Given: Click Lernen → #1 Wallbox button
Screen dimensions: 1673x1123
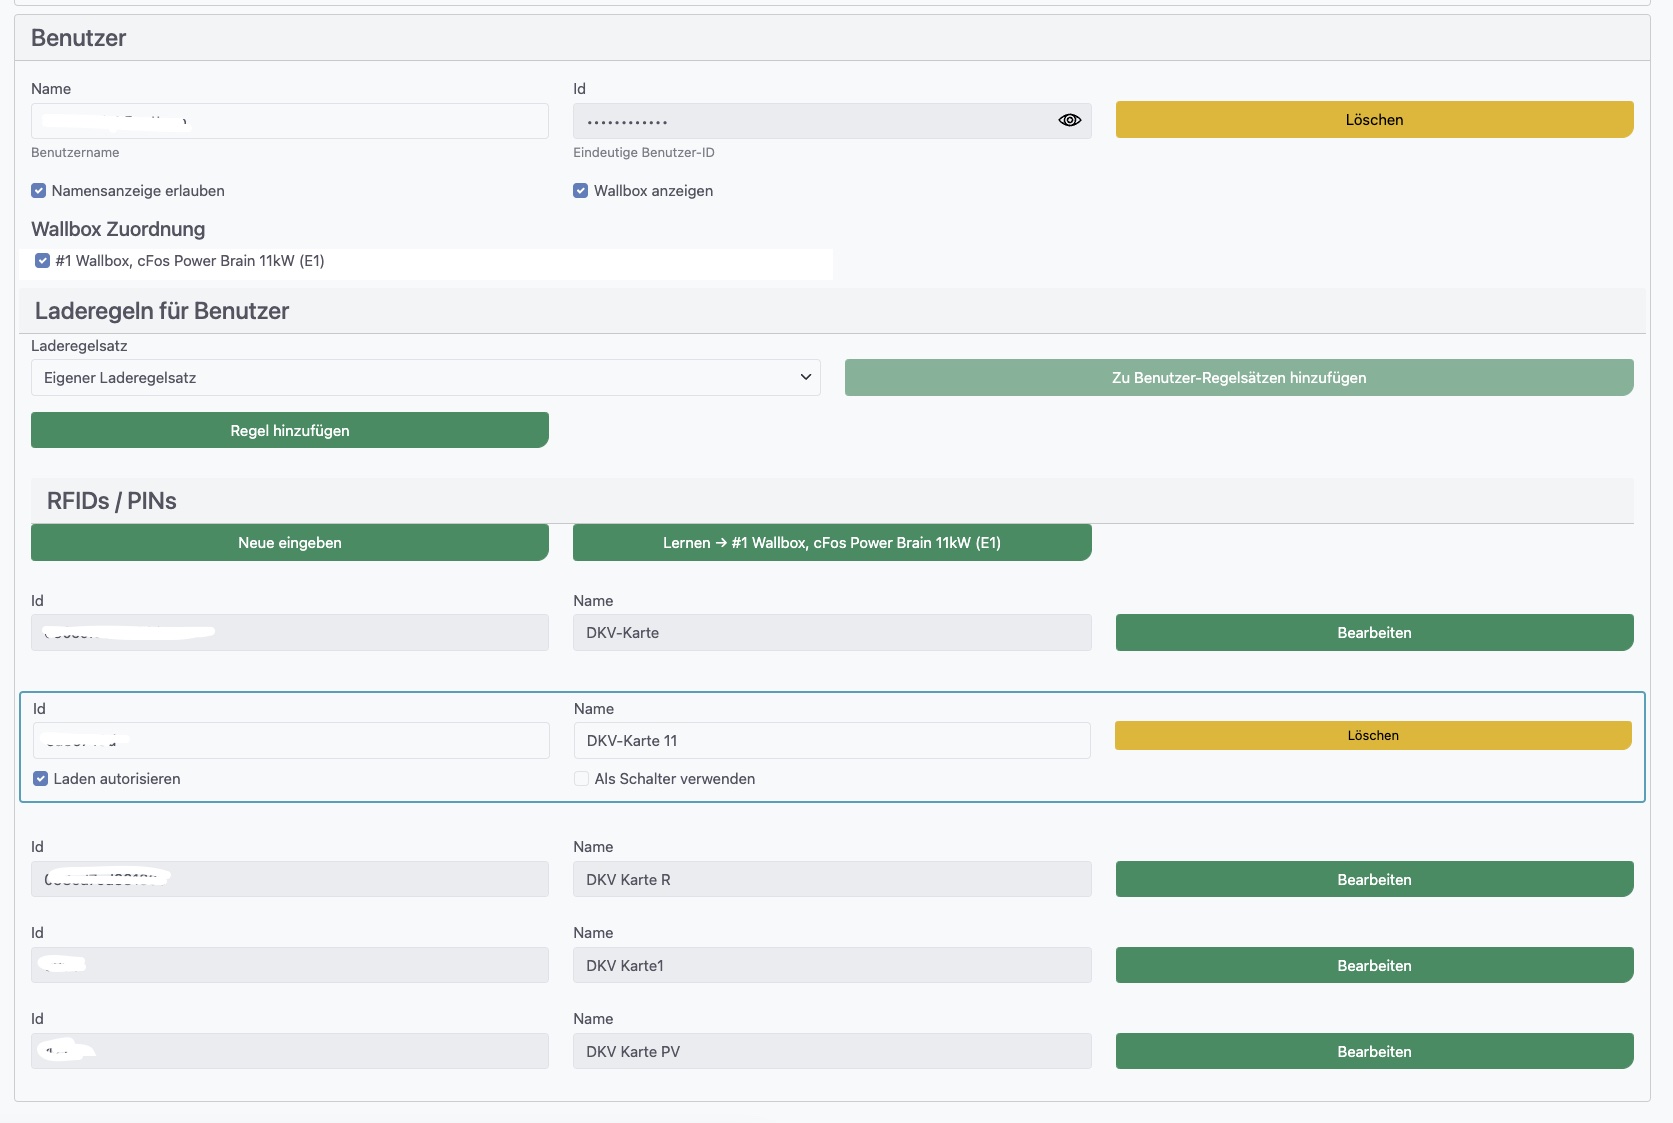Looking at the screenshot, I should 832,543.
